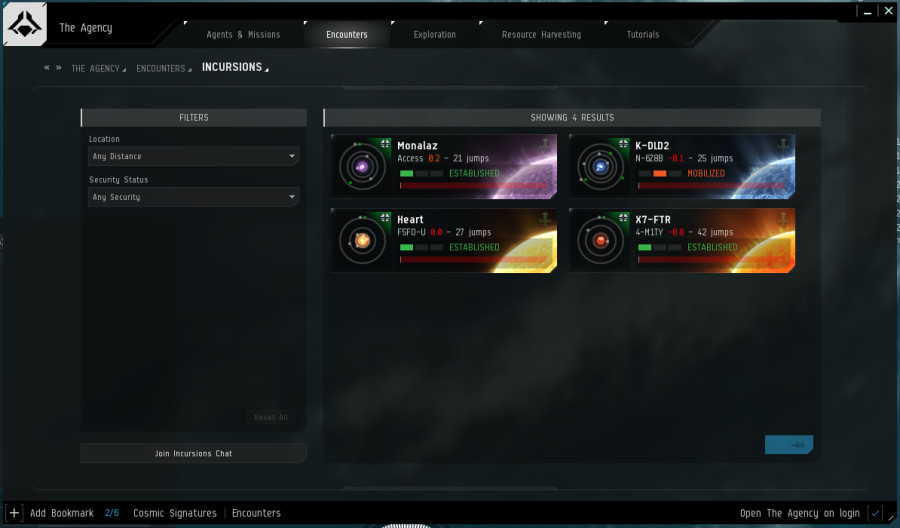Click the red influence bar on X7-FTR card
Image resolution: width=900 pixels, height=528 pixels.
point(712,259)
